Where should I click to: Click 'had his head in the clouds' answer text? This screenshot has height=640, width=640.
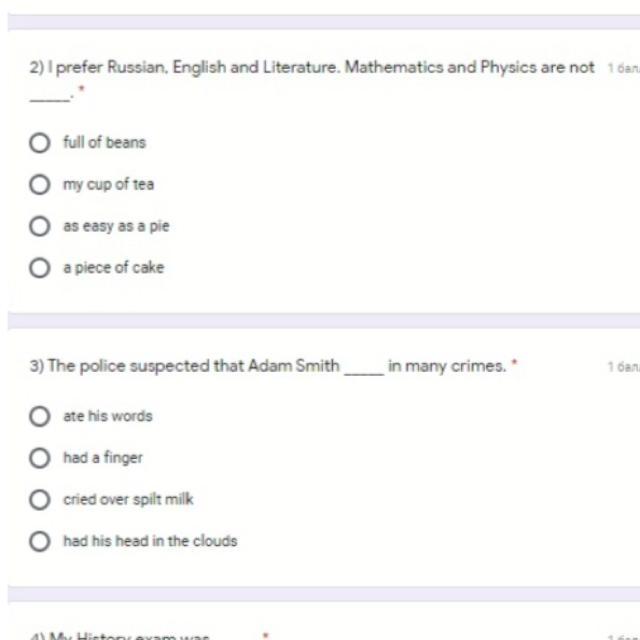pos(150,541)
